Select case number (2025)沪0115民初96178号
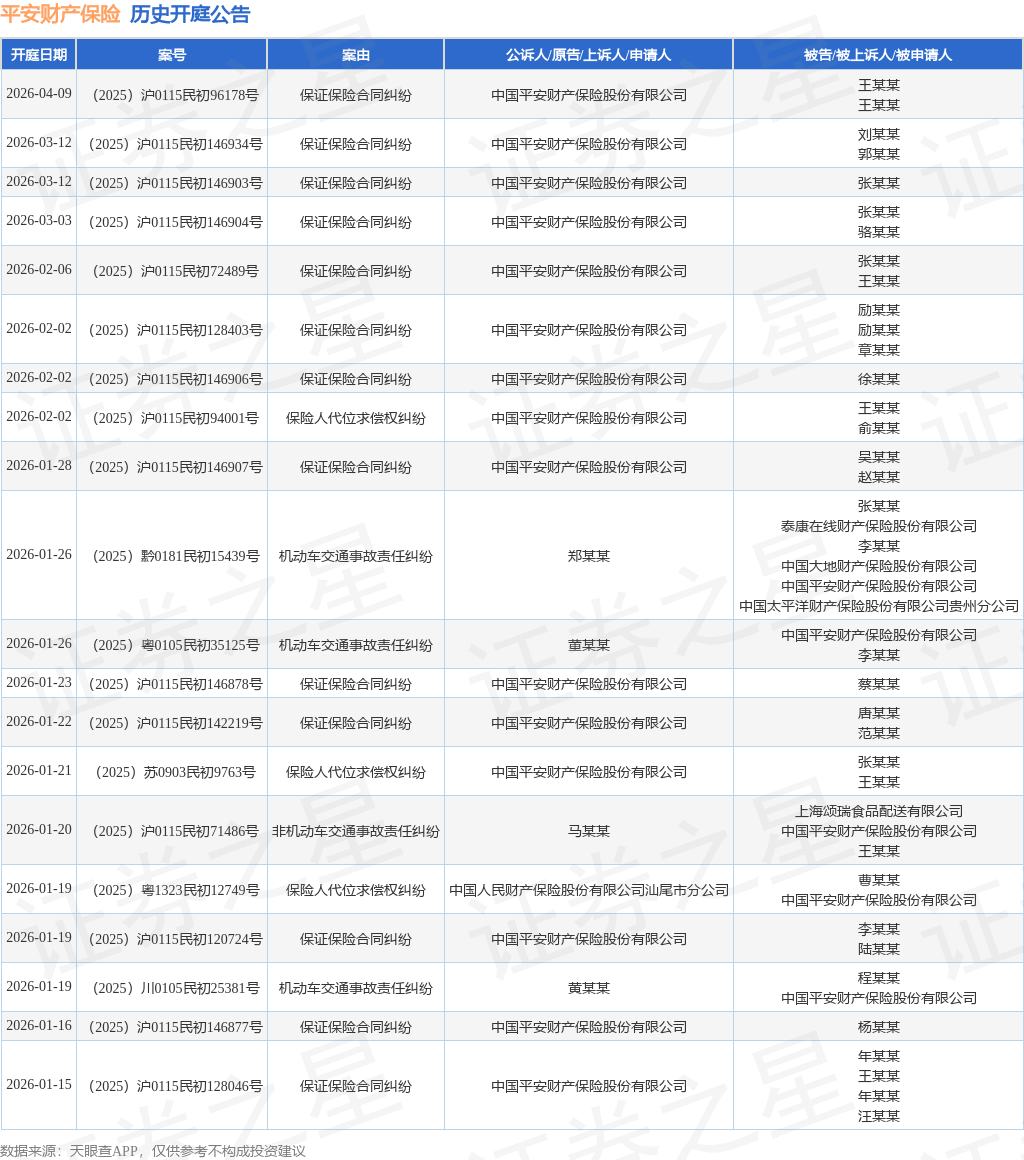The width and height of the screenshot is (1024, 1160). [175, 95]
